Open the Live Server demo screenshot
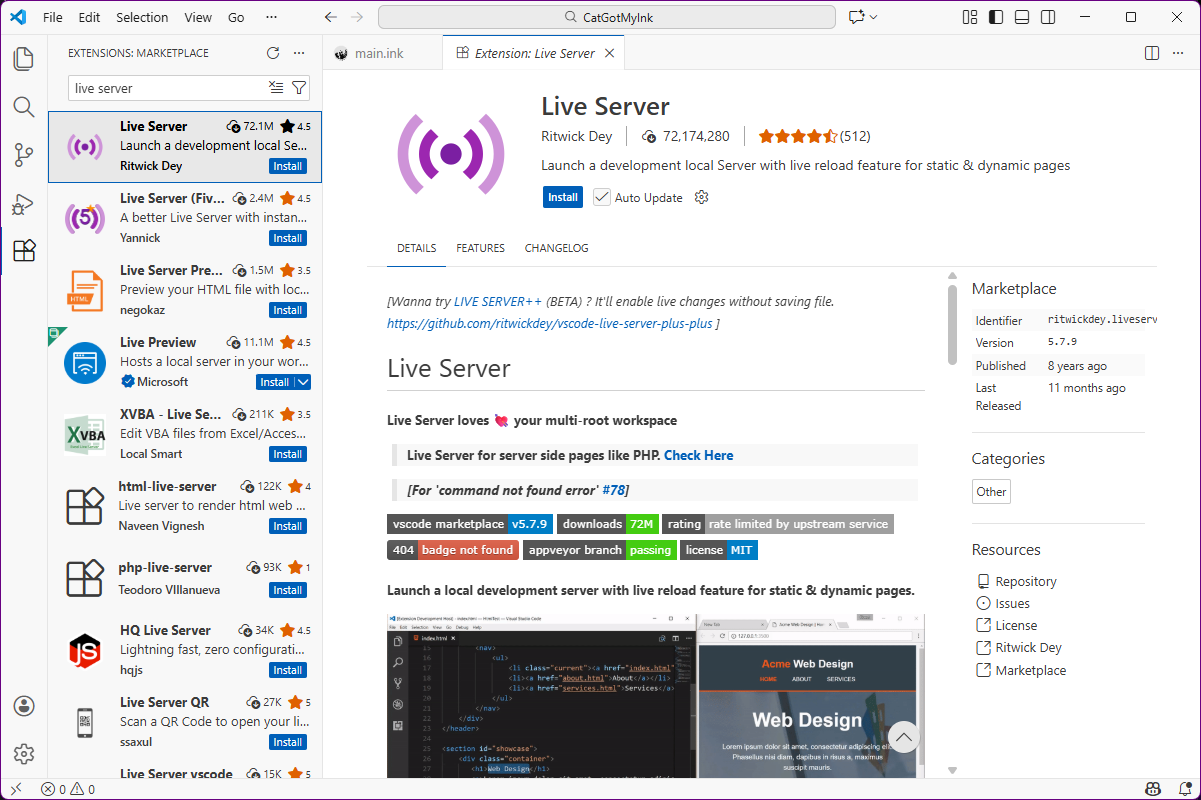Screen dimensions: 1201x800 pos(656,696)
